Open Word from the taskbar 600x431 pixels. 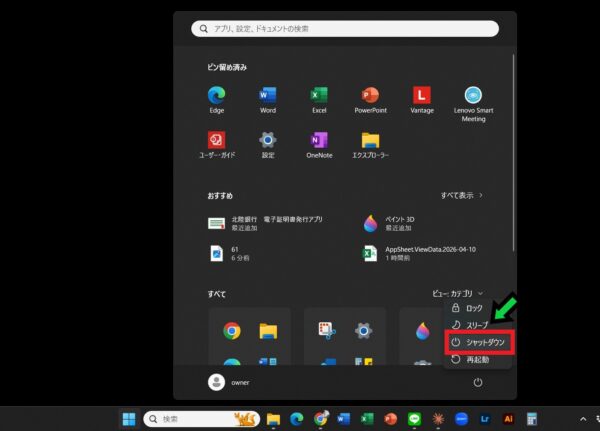(x=344, y=419)
